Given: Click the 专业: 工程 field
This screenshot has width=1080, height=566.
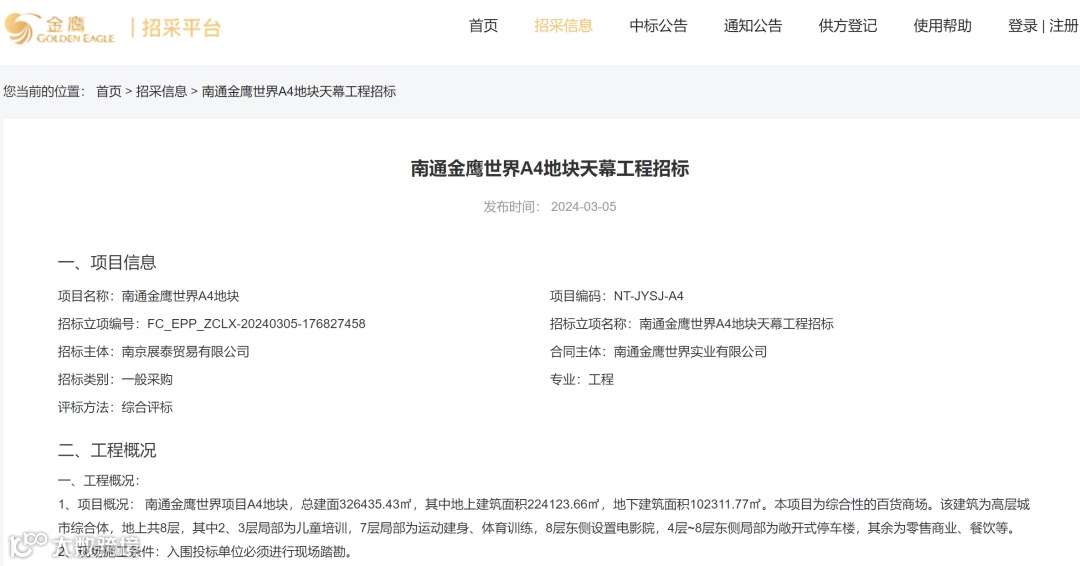Looking at the screenshot, I should 581,379.
